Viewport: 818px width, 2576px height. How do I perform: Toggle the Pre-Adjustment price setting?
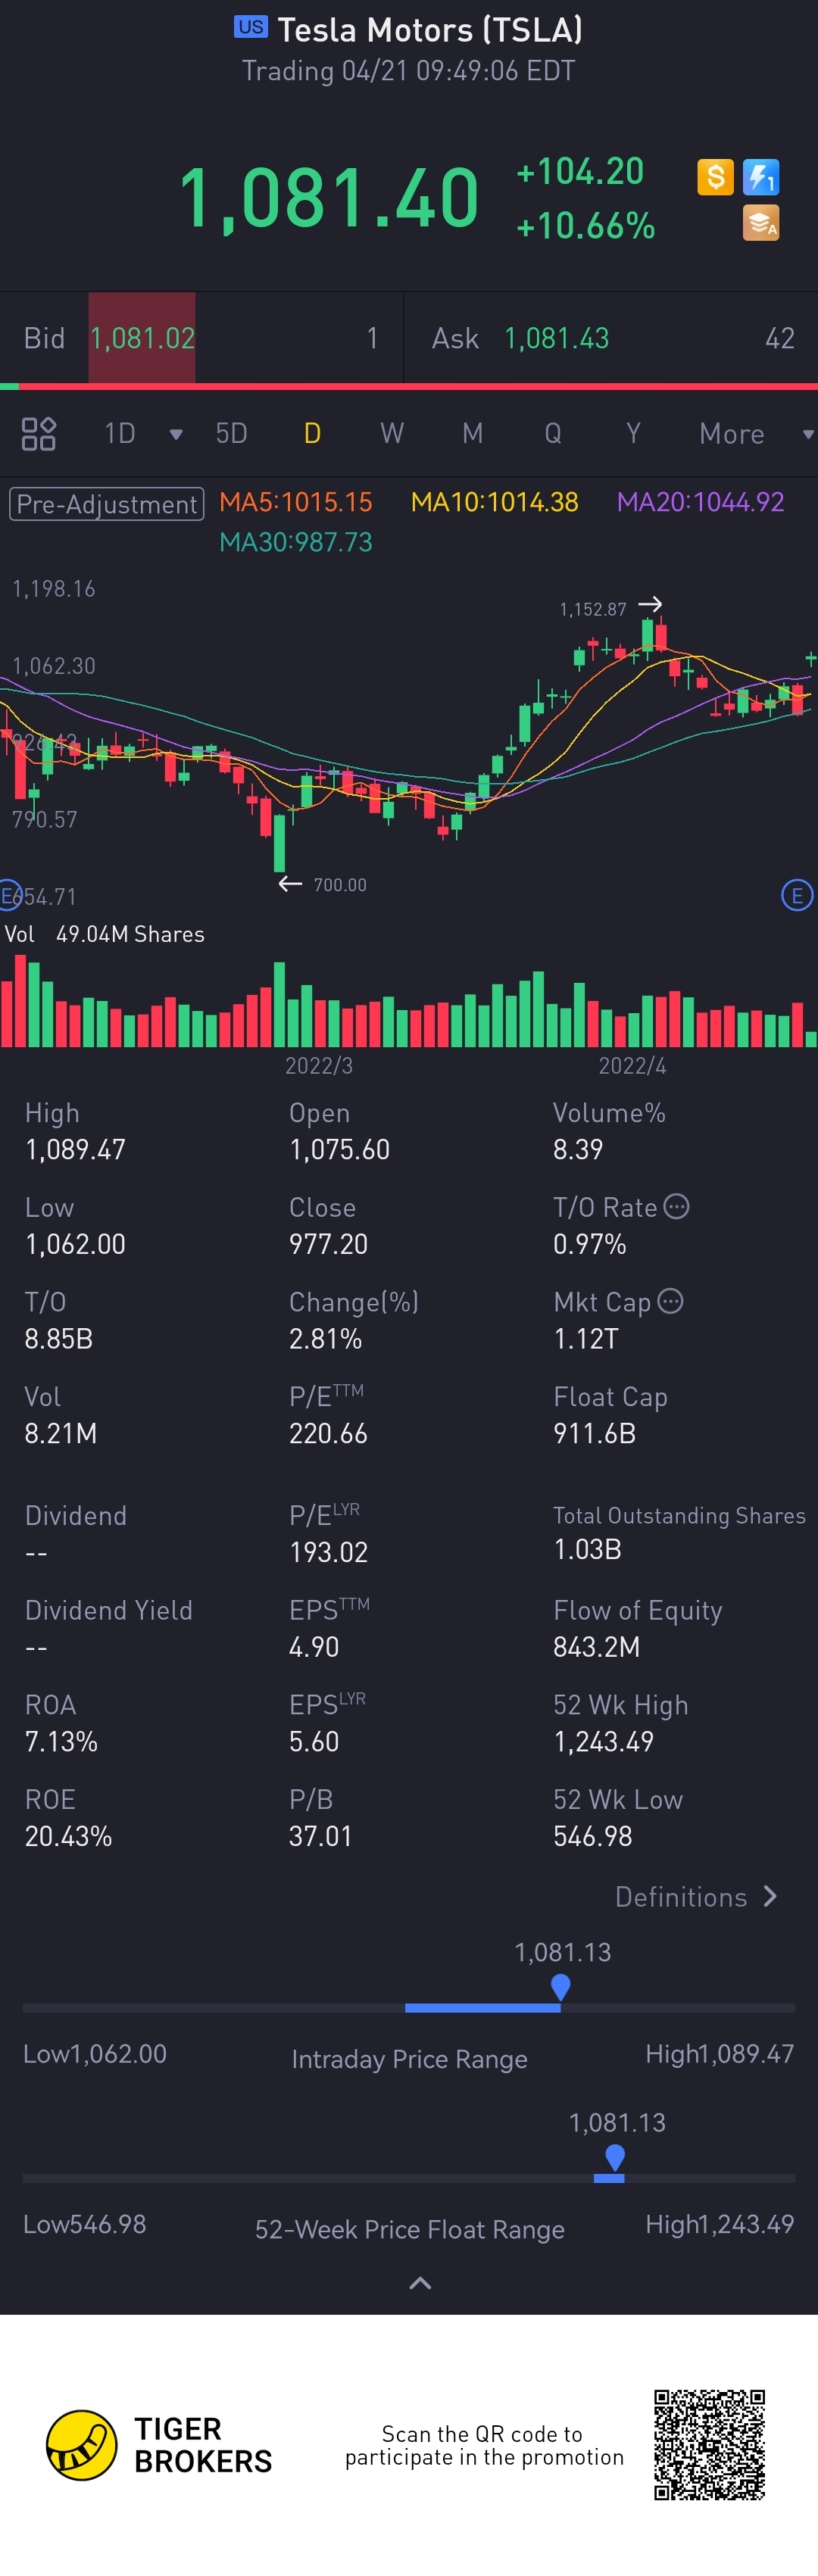[x=107, y=504]
